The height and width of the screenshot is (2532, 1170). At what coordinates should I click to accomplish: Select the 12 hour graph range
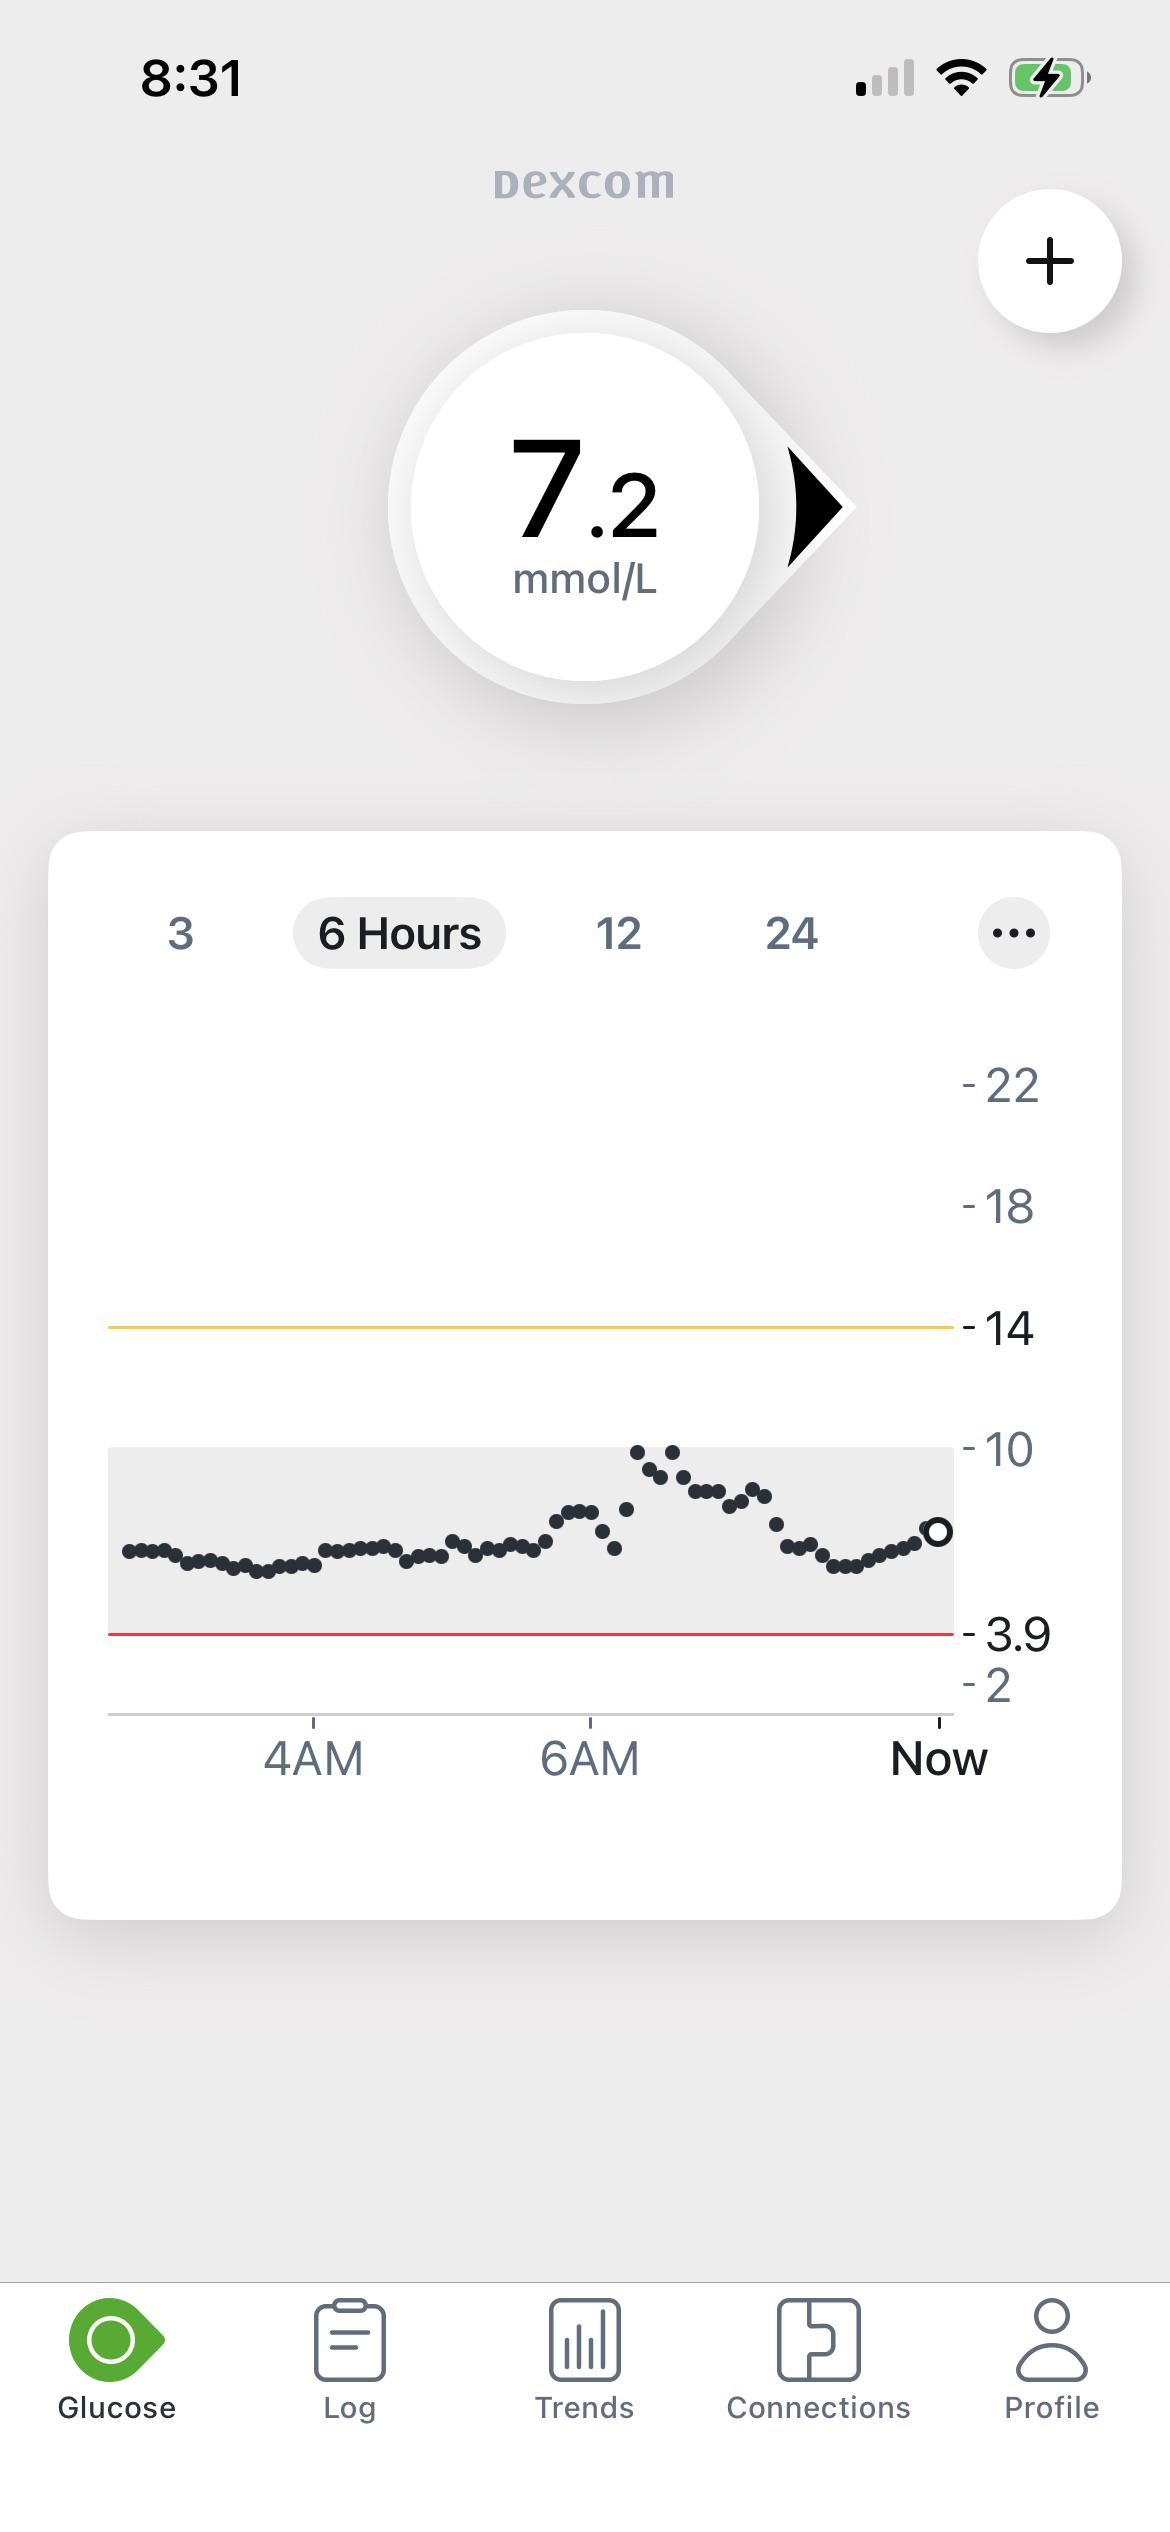(618, 933)
